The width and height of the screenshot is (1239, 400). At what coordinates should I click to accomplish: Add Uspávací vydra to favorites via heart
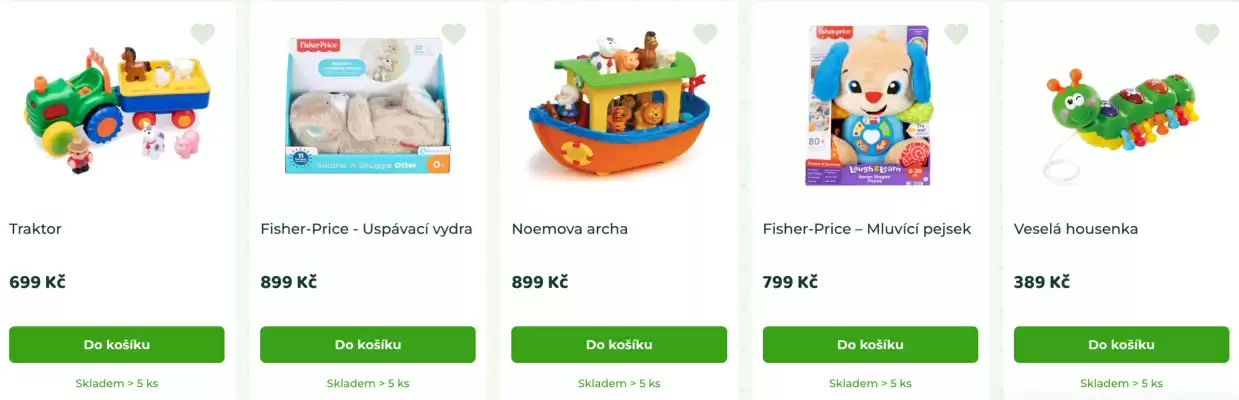coord(454,34)
